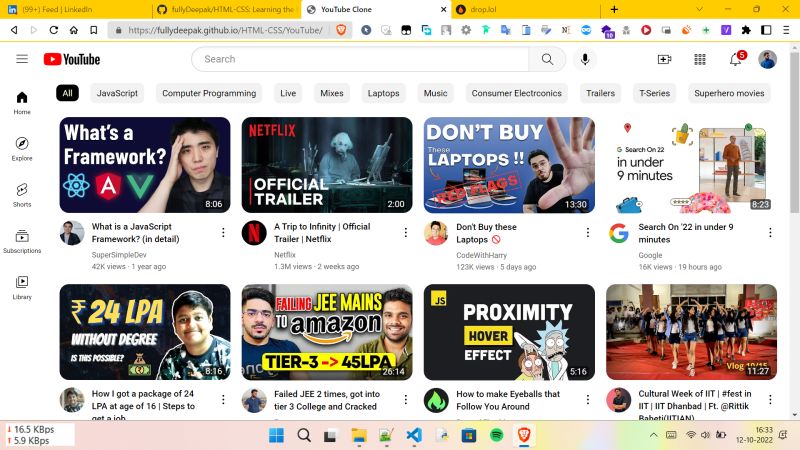Open Brave Shields lion icon

pyautogui.click(x=341, y=30)
